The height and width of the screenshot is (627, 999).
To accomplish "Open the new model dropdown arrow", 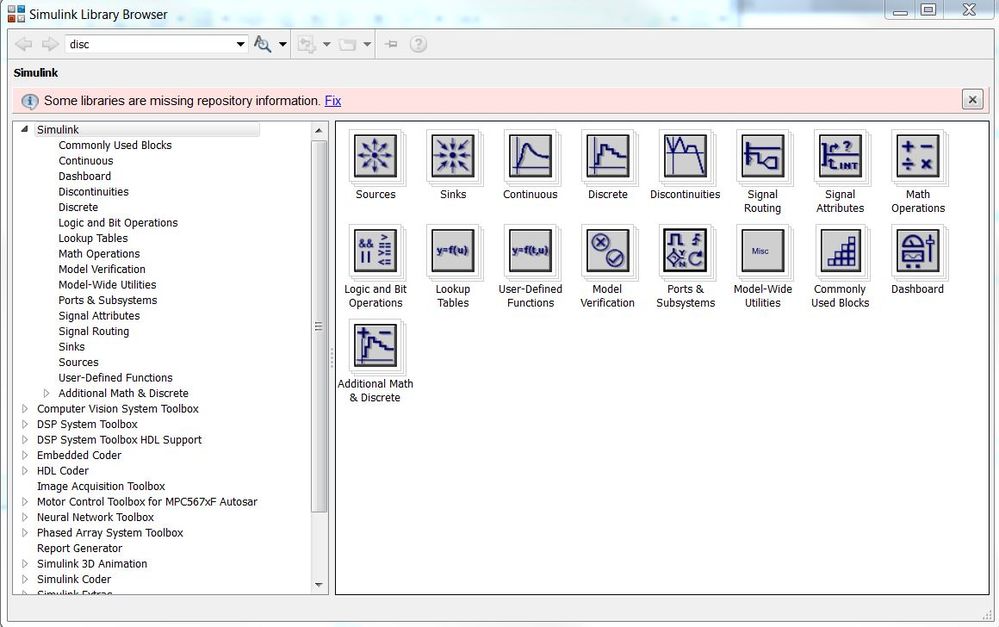I will (326, 44).
